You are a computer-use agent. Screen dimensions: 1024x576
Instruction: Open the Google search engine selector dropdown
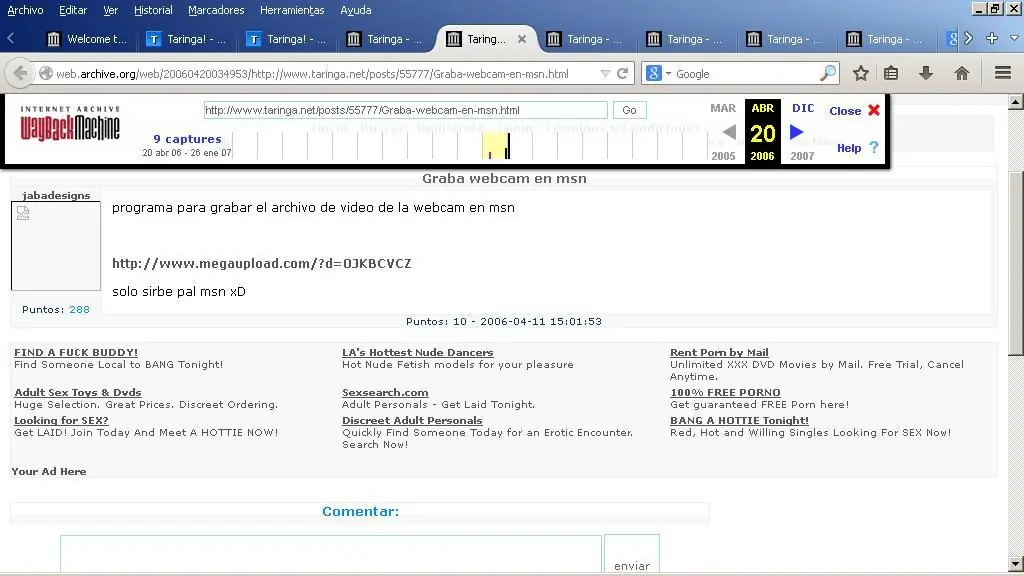point(657,73)
